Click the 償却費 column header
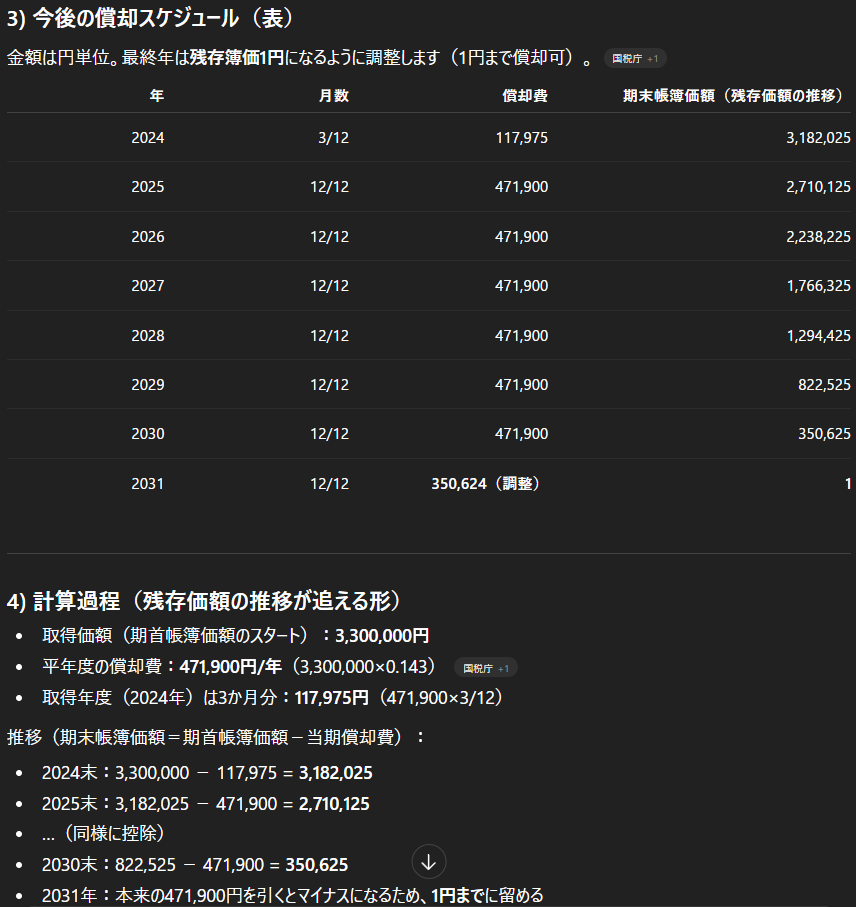 point(524,97)
